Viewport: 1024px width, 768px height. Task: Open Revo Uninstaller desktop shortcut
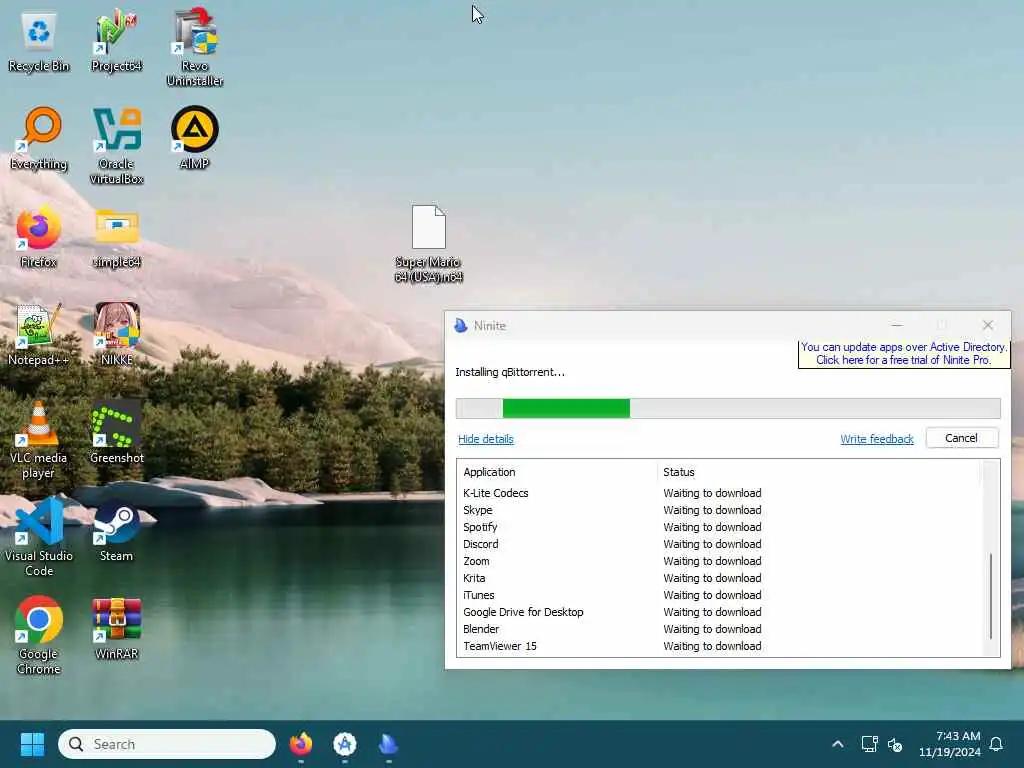195,47
